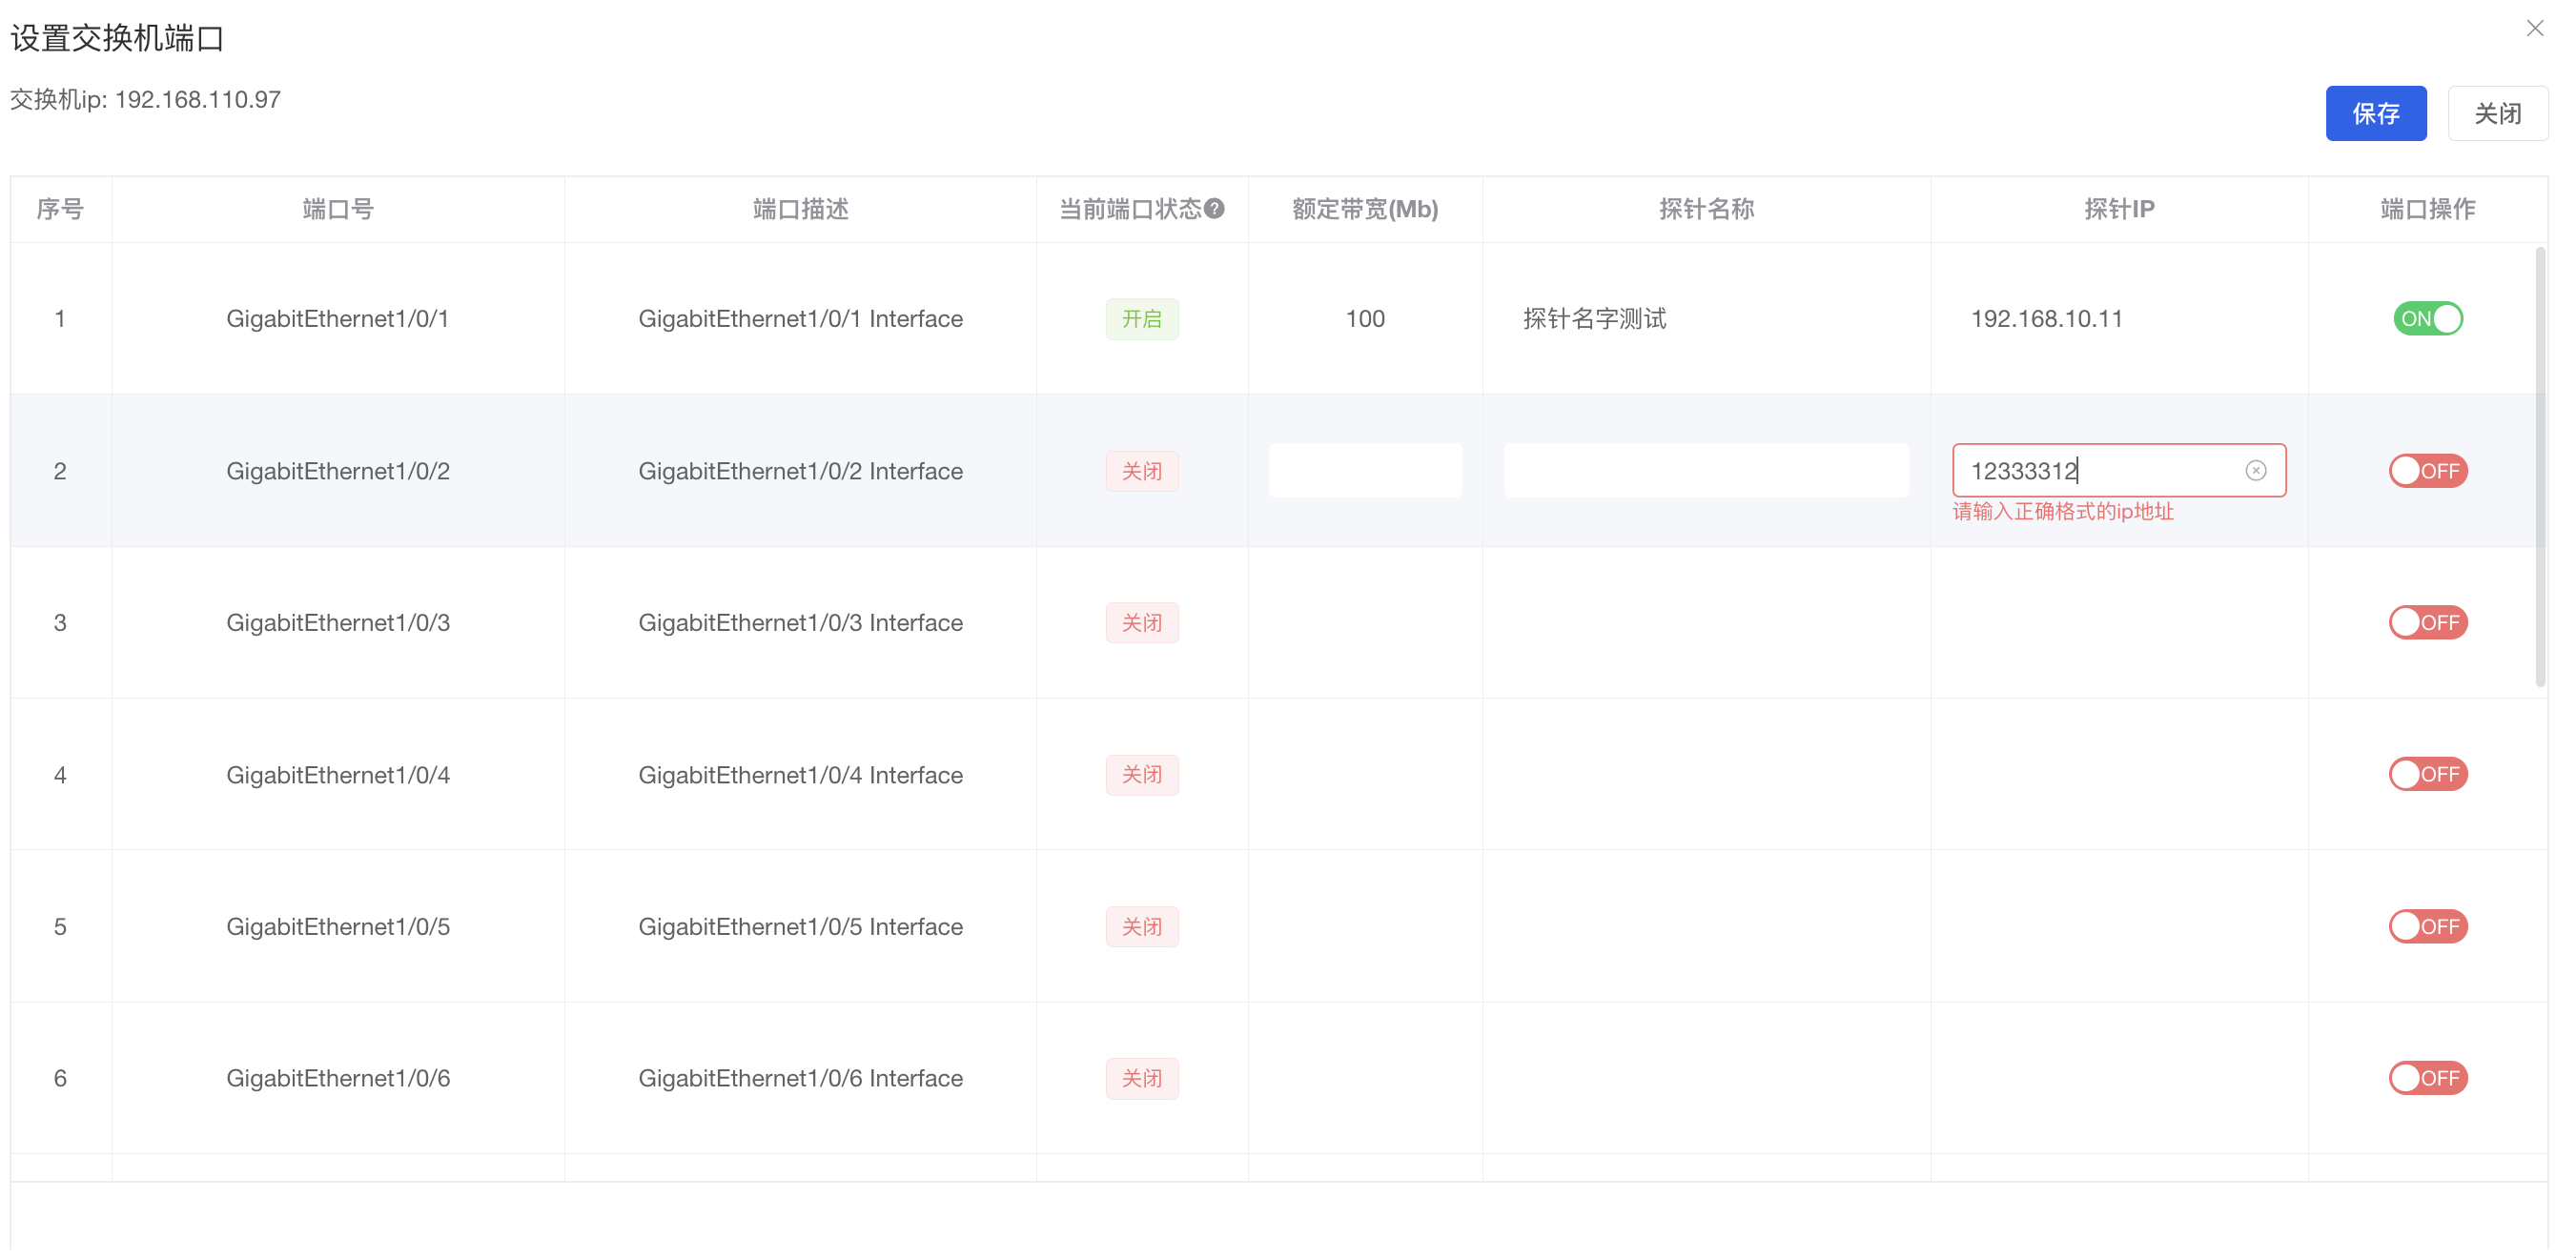Click the 关闭 button next to 保存
This screenshot has width=2576, height=1258.
pyautogui.click(x=2497, y=113)
